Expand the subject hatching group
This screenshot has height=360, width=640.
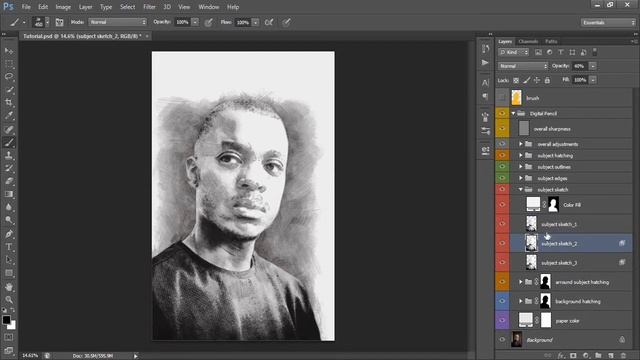(x=521, y=156)
